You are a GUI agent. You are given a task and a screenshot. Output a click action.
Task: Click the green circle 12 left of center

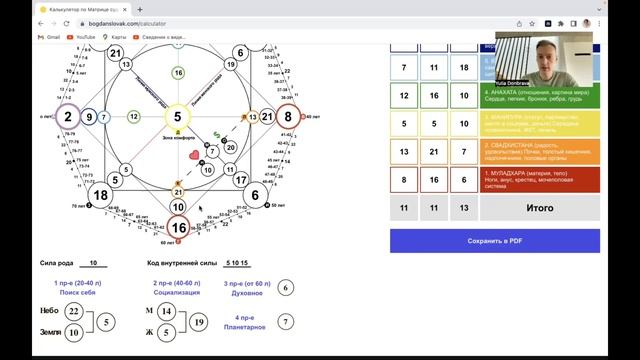tap(133, 117)
